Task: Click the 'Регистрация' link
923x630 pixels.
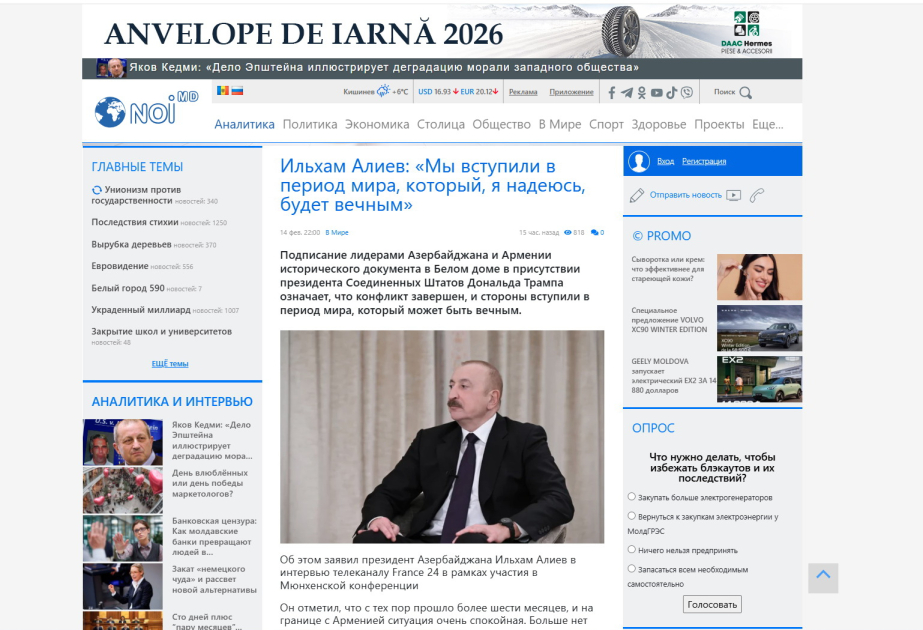Action: tap(704, 161)
